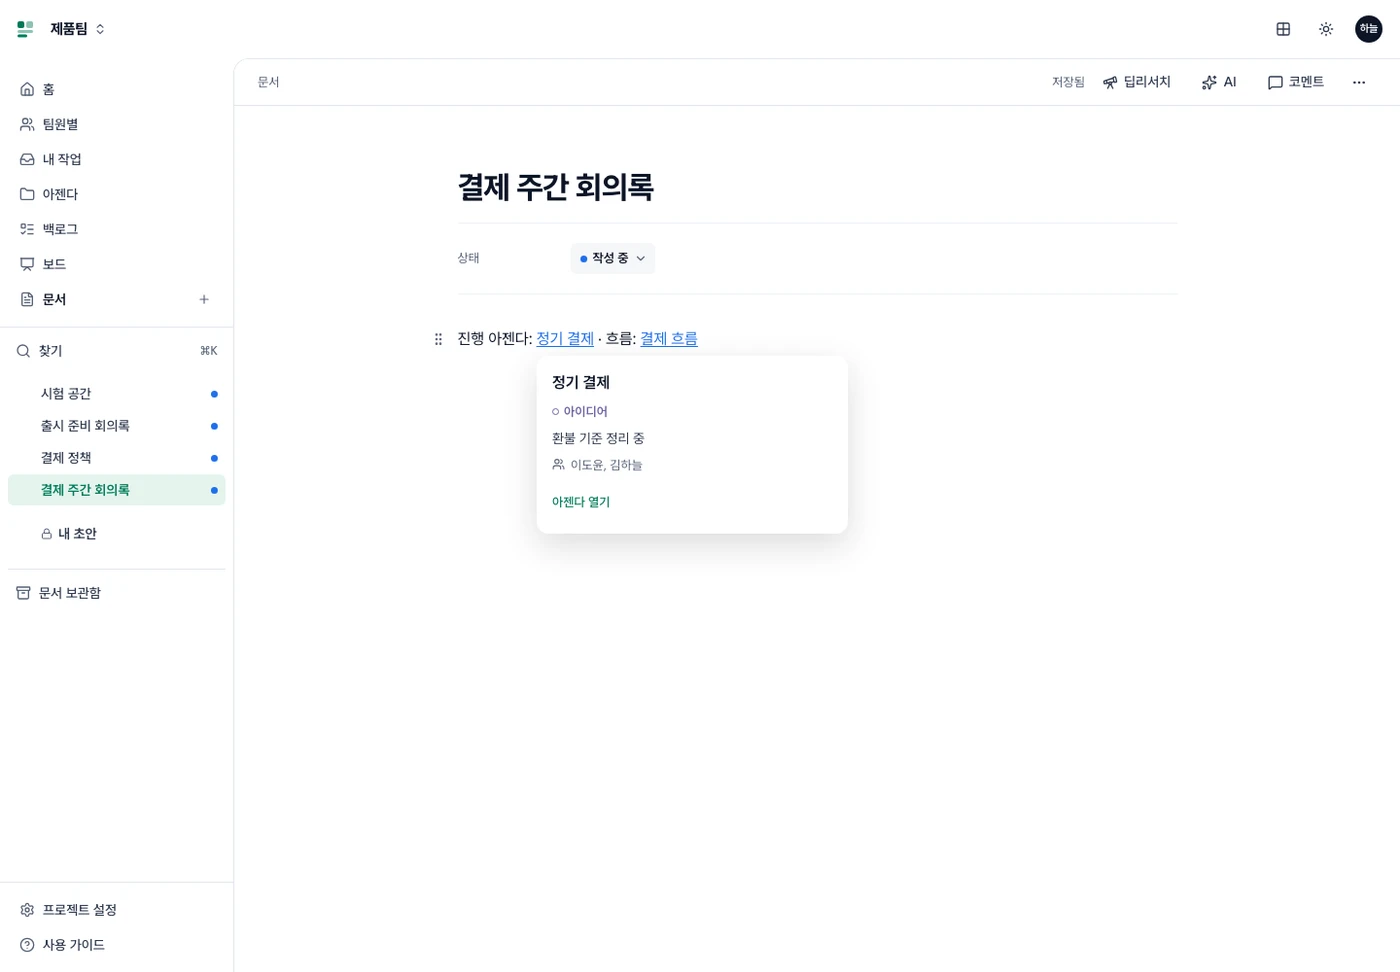Open the 하늘 user avatar menu

click(x=1368, y=29)
